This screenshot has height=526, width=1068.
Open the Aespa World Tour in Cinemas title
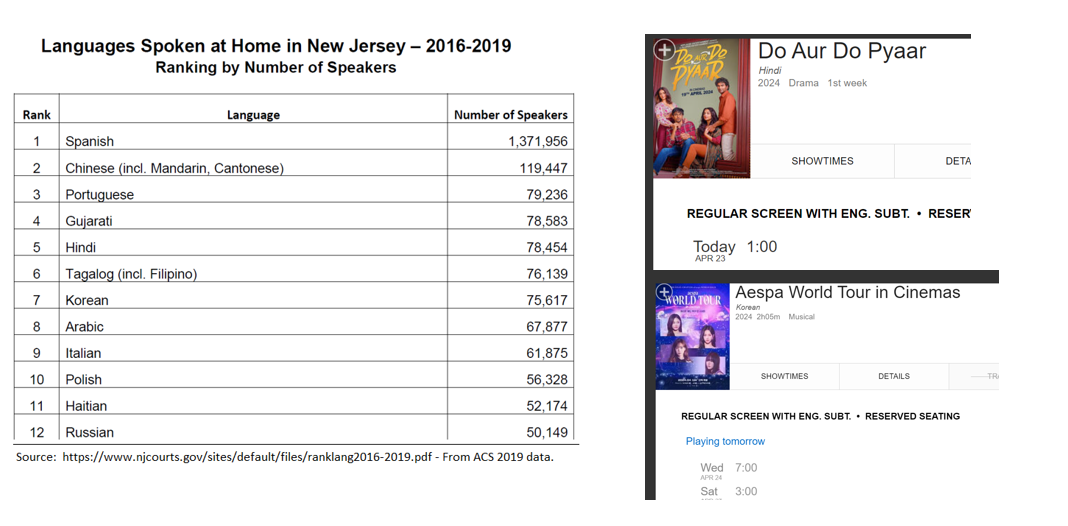pyautogui.click(x=848, y=293)
